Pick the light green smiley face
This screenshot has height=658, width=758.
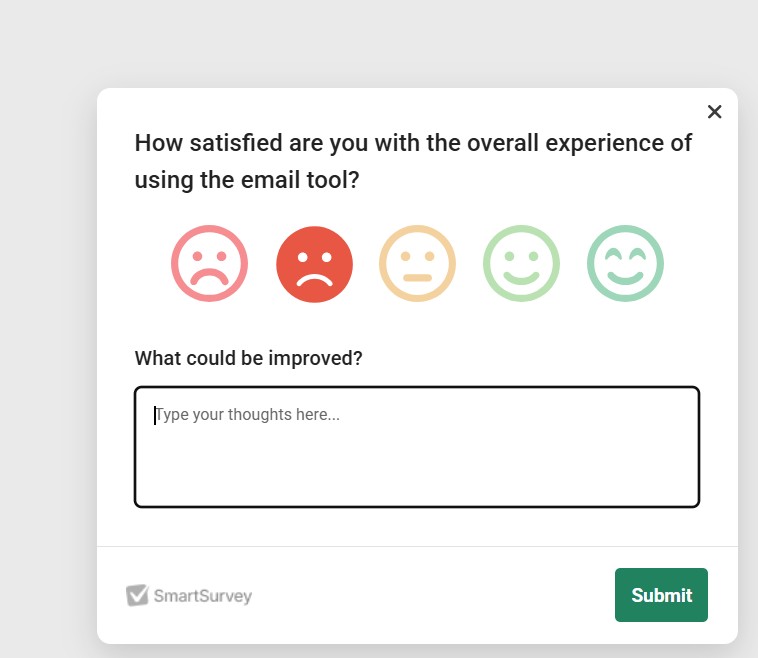[x=521, y=264]
